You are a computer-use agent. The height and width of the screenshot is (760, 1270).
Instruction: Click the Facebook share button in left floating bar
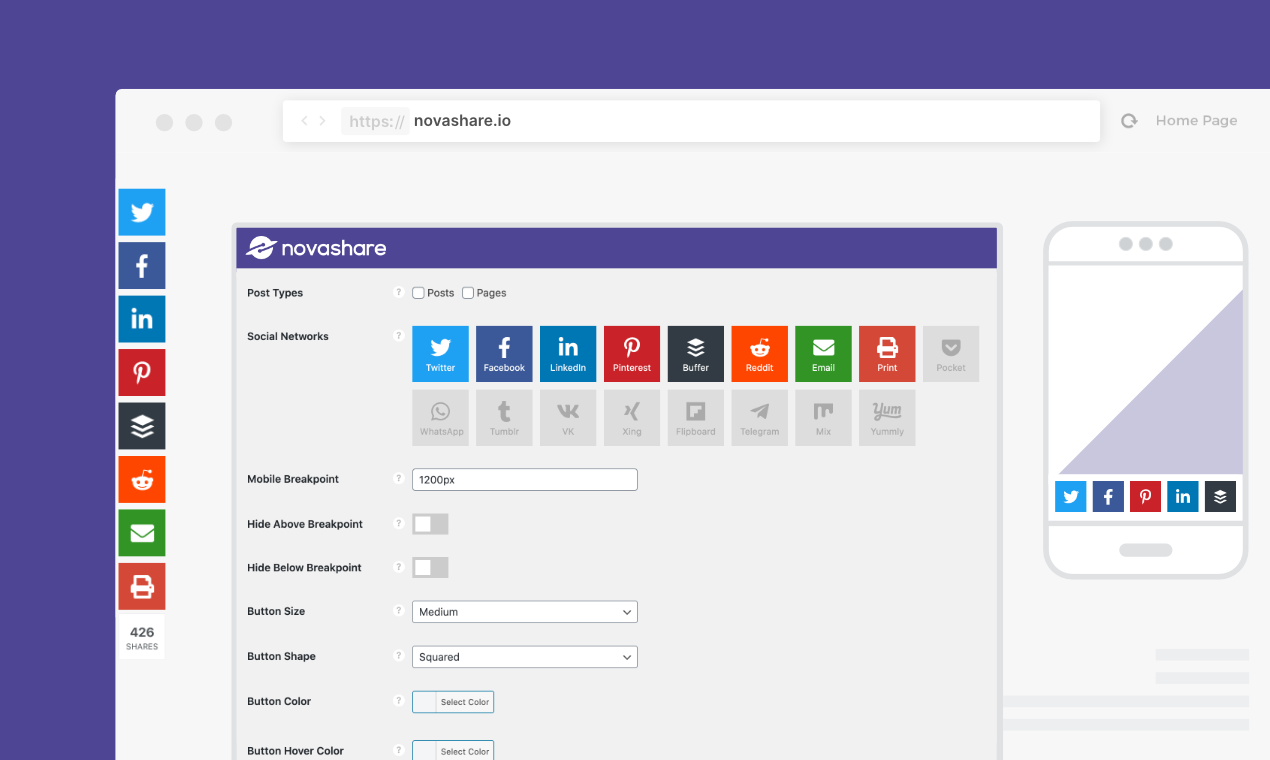pos(142,266)
